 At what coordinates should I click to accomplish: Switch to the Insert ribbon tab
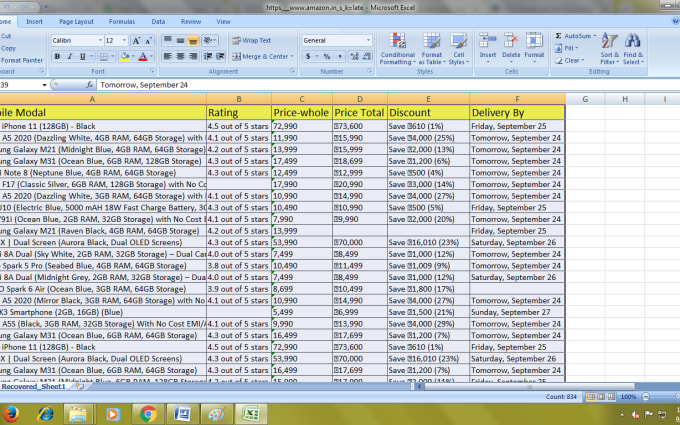pos(34,22)
